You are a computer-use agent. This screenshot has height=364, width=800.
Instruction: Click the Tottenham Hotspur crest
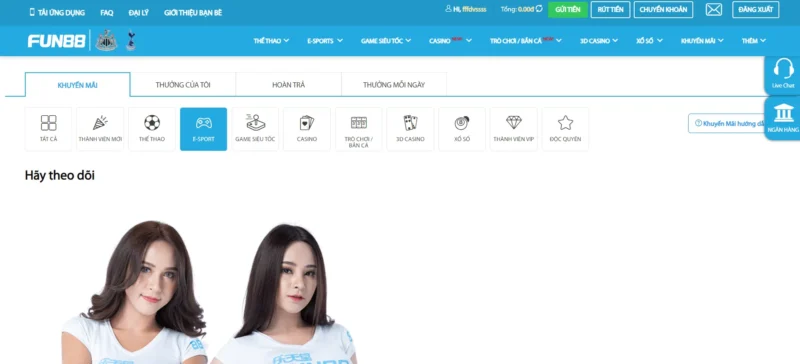point(131,40)
